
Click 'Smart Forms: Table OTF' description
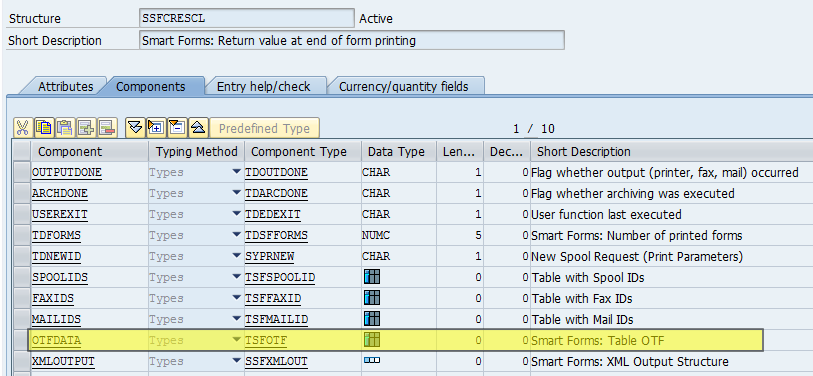point(598,340)
